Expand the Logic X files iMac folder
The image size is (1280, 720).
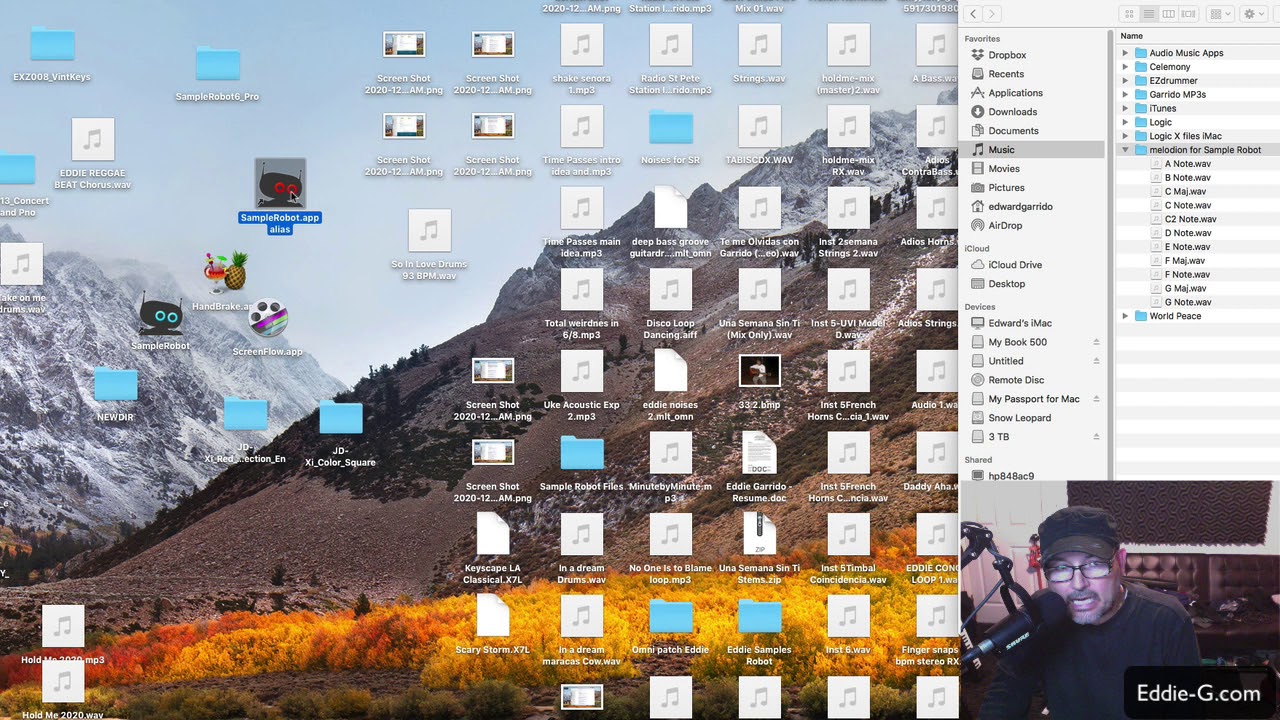[x=1125, y=136]
